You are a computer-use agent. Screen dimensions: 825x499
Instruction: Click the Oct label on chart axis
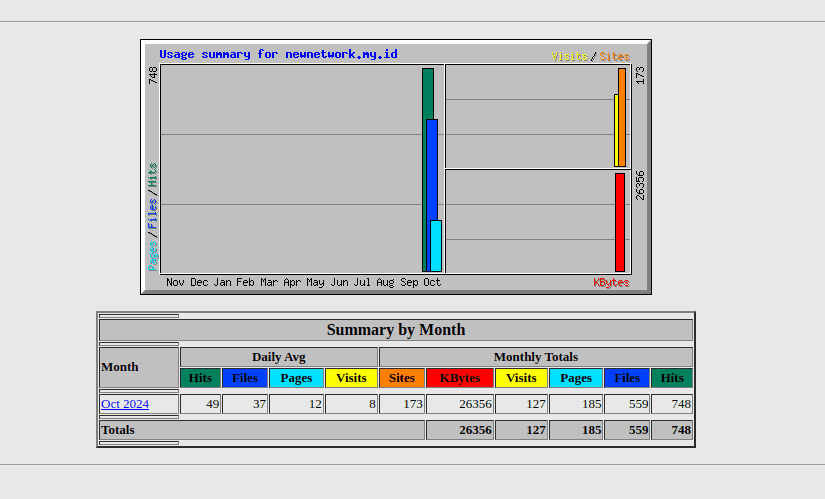point(432,283)
